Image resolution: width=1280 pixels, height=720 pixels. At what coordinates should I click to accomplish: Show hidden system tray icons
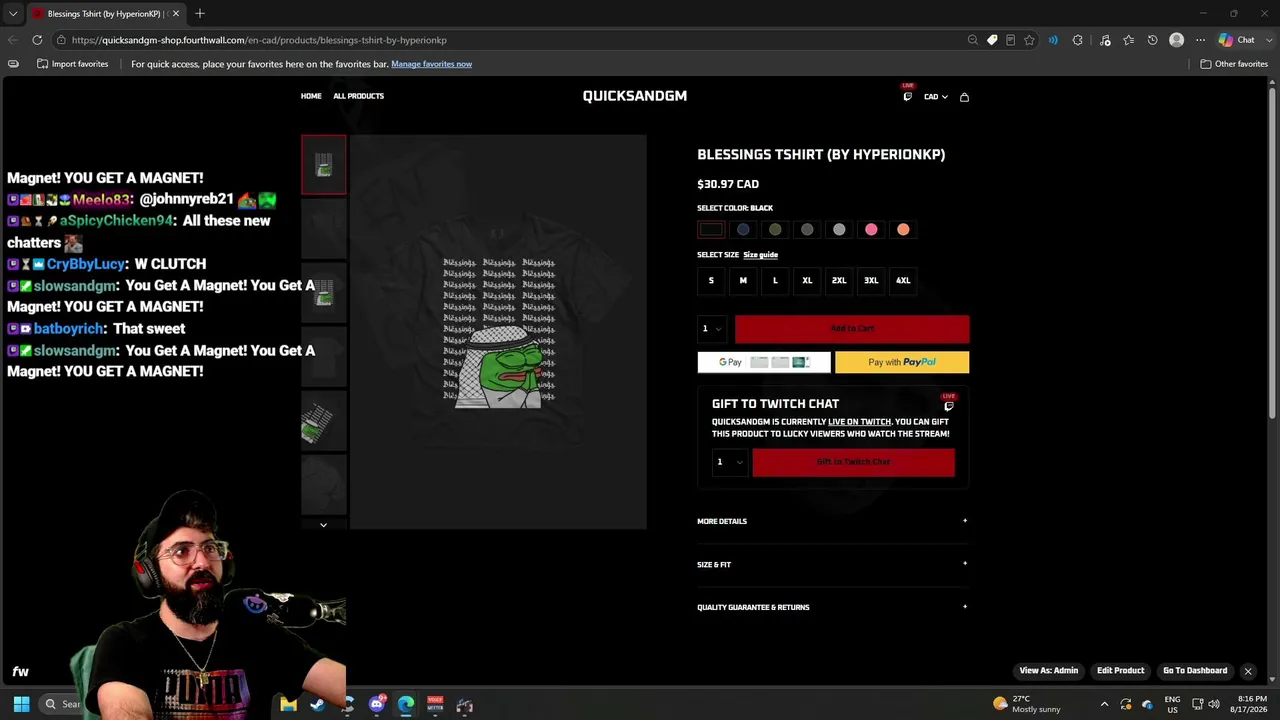point(1104,704)
